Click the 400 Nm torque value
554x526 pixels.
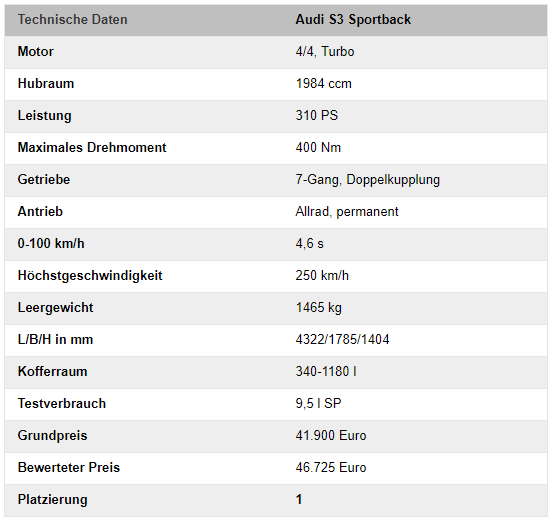(318, 148)
